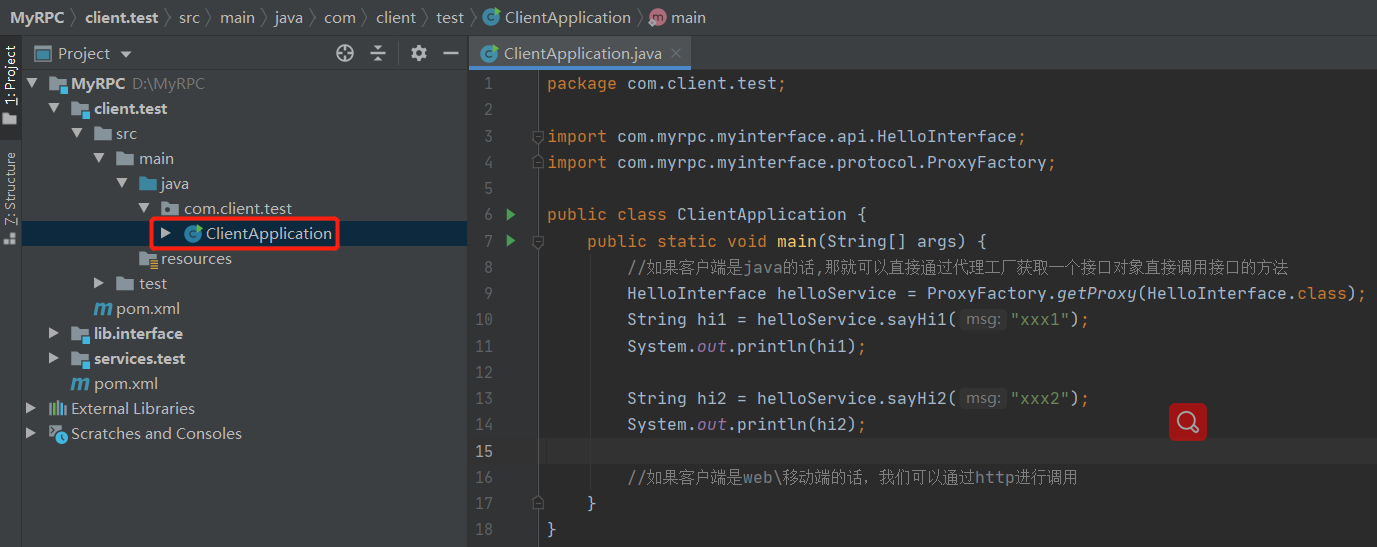Click the collapse all icon in Project panel

coord(378,53)
